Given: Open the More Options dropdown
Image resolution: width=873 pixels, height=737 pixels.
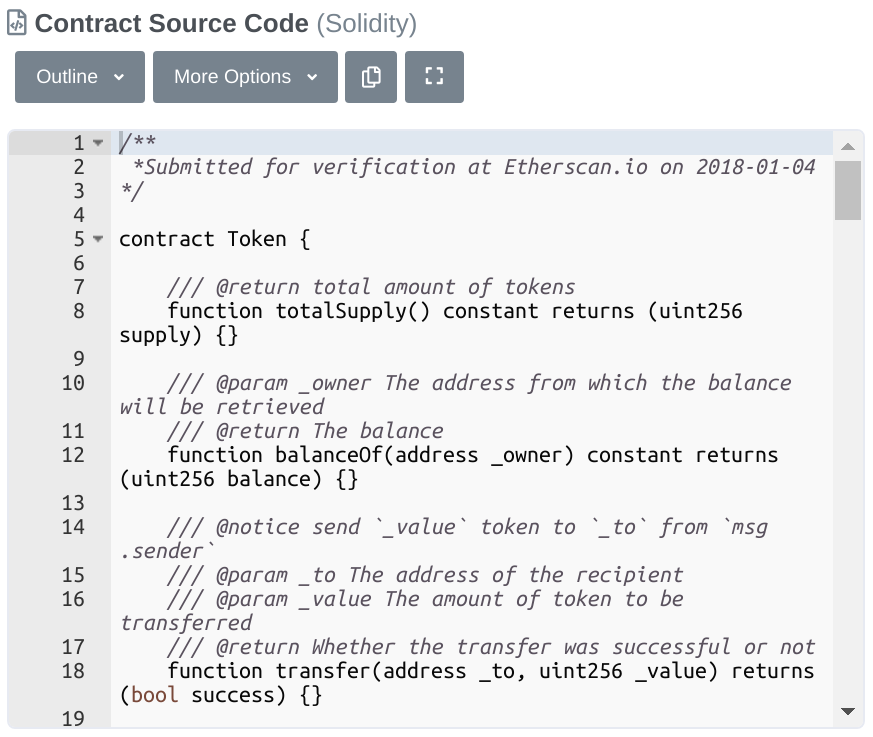Looking at the screenshot, I should point(246,77).
